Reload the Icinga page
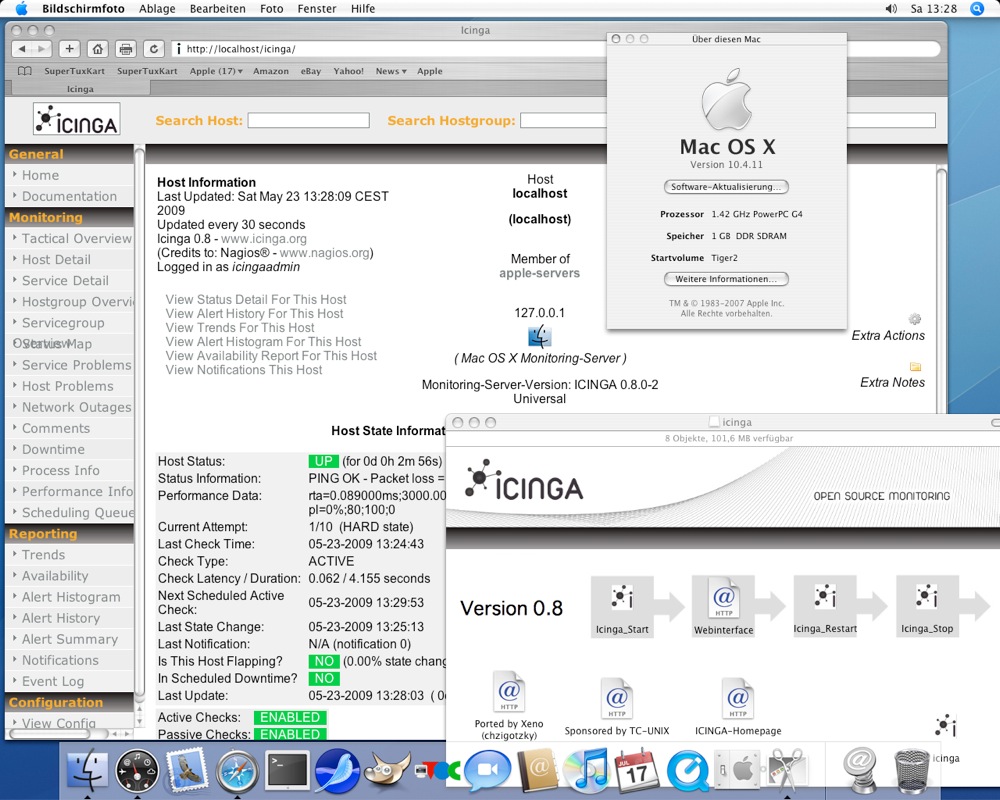1000x800 pixels. click(154, 48)
